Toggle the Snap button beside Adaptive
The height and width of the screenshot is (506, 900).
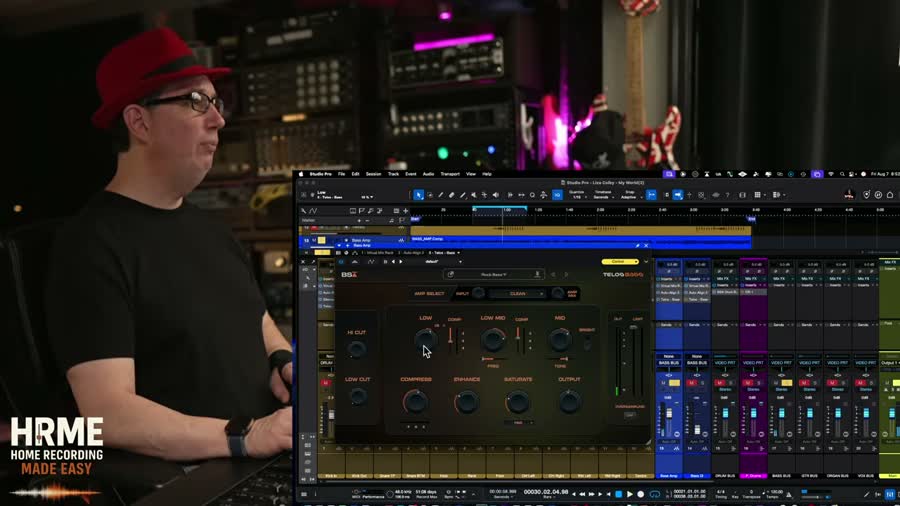[651, 195]
